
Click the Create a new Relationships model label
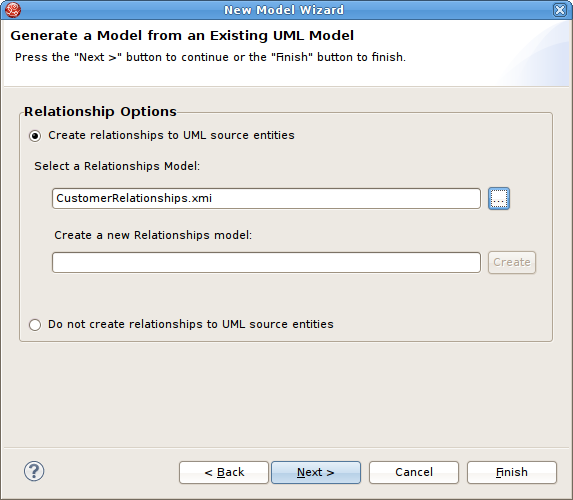point(153,235)
